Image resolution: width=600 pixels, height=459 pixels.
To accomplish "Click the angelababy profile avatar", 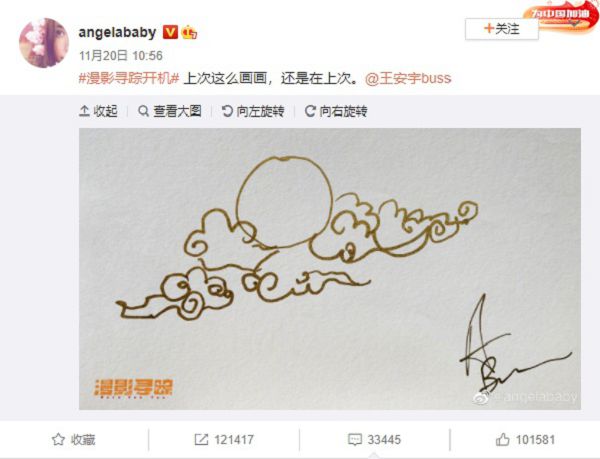I will click(44, 43).
